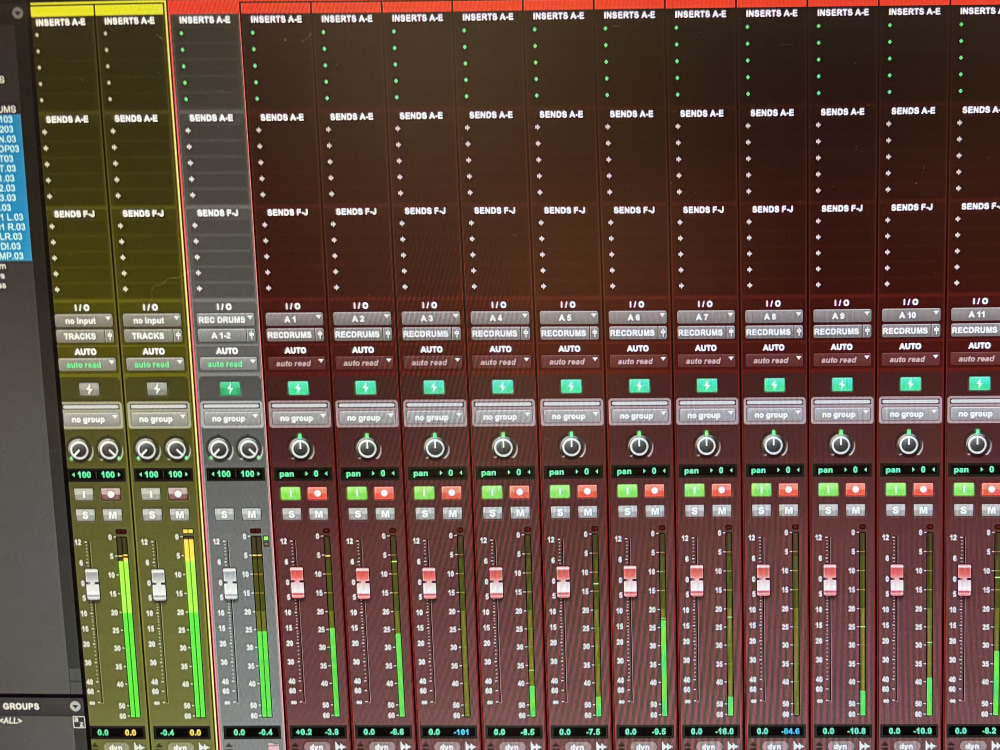1000x750 pixels.
Task: Toggle DSP Mode lightning button on A10 track
Action: [x=910, y=383]
